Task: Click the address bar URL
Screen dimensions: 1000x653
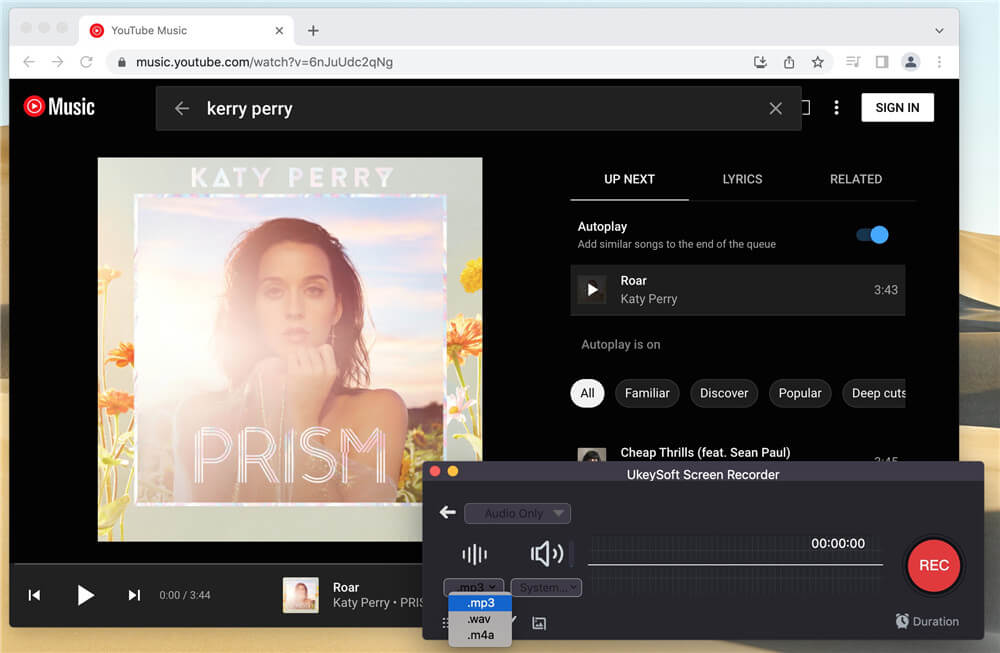Action: click(x=264, y=62)
